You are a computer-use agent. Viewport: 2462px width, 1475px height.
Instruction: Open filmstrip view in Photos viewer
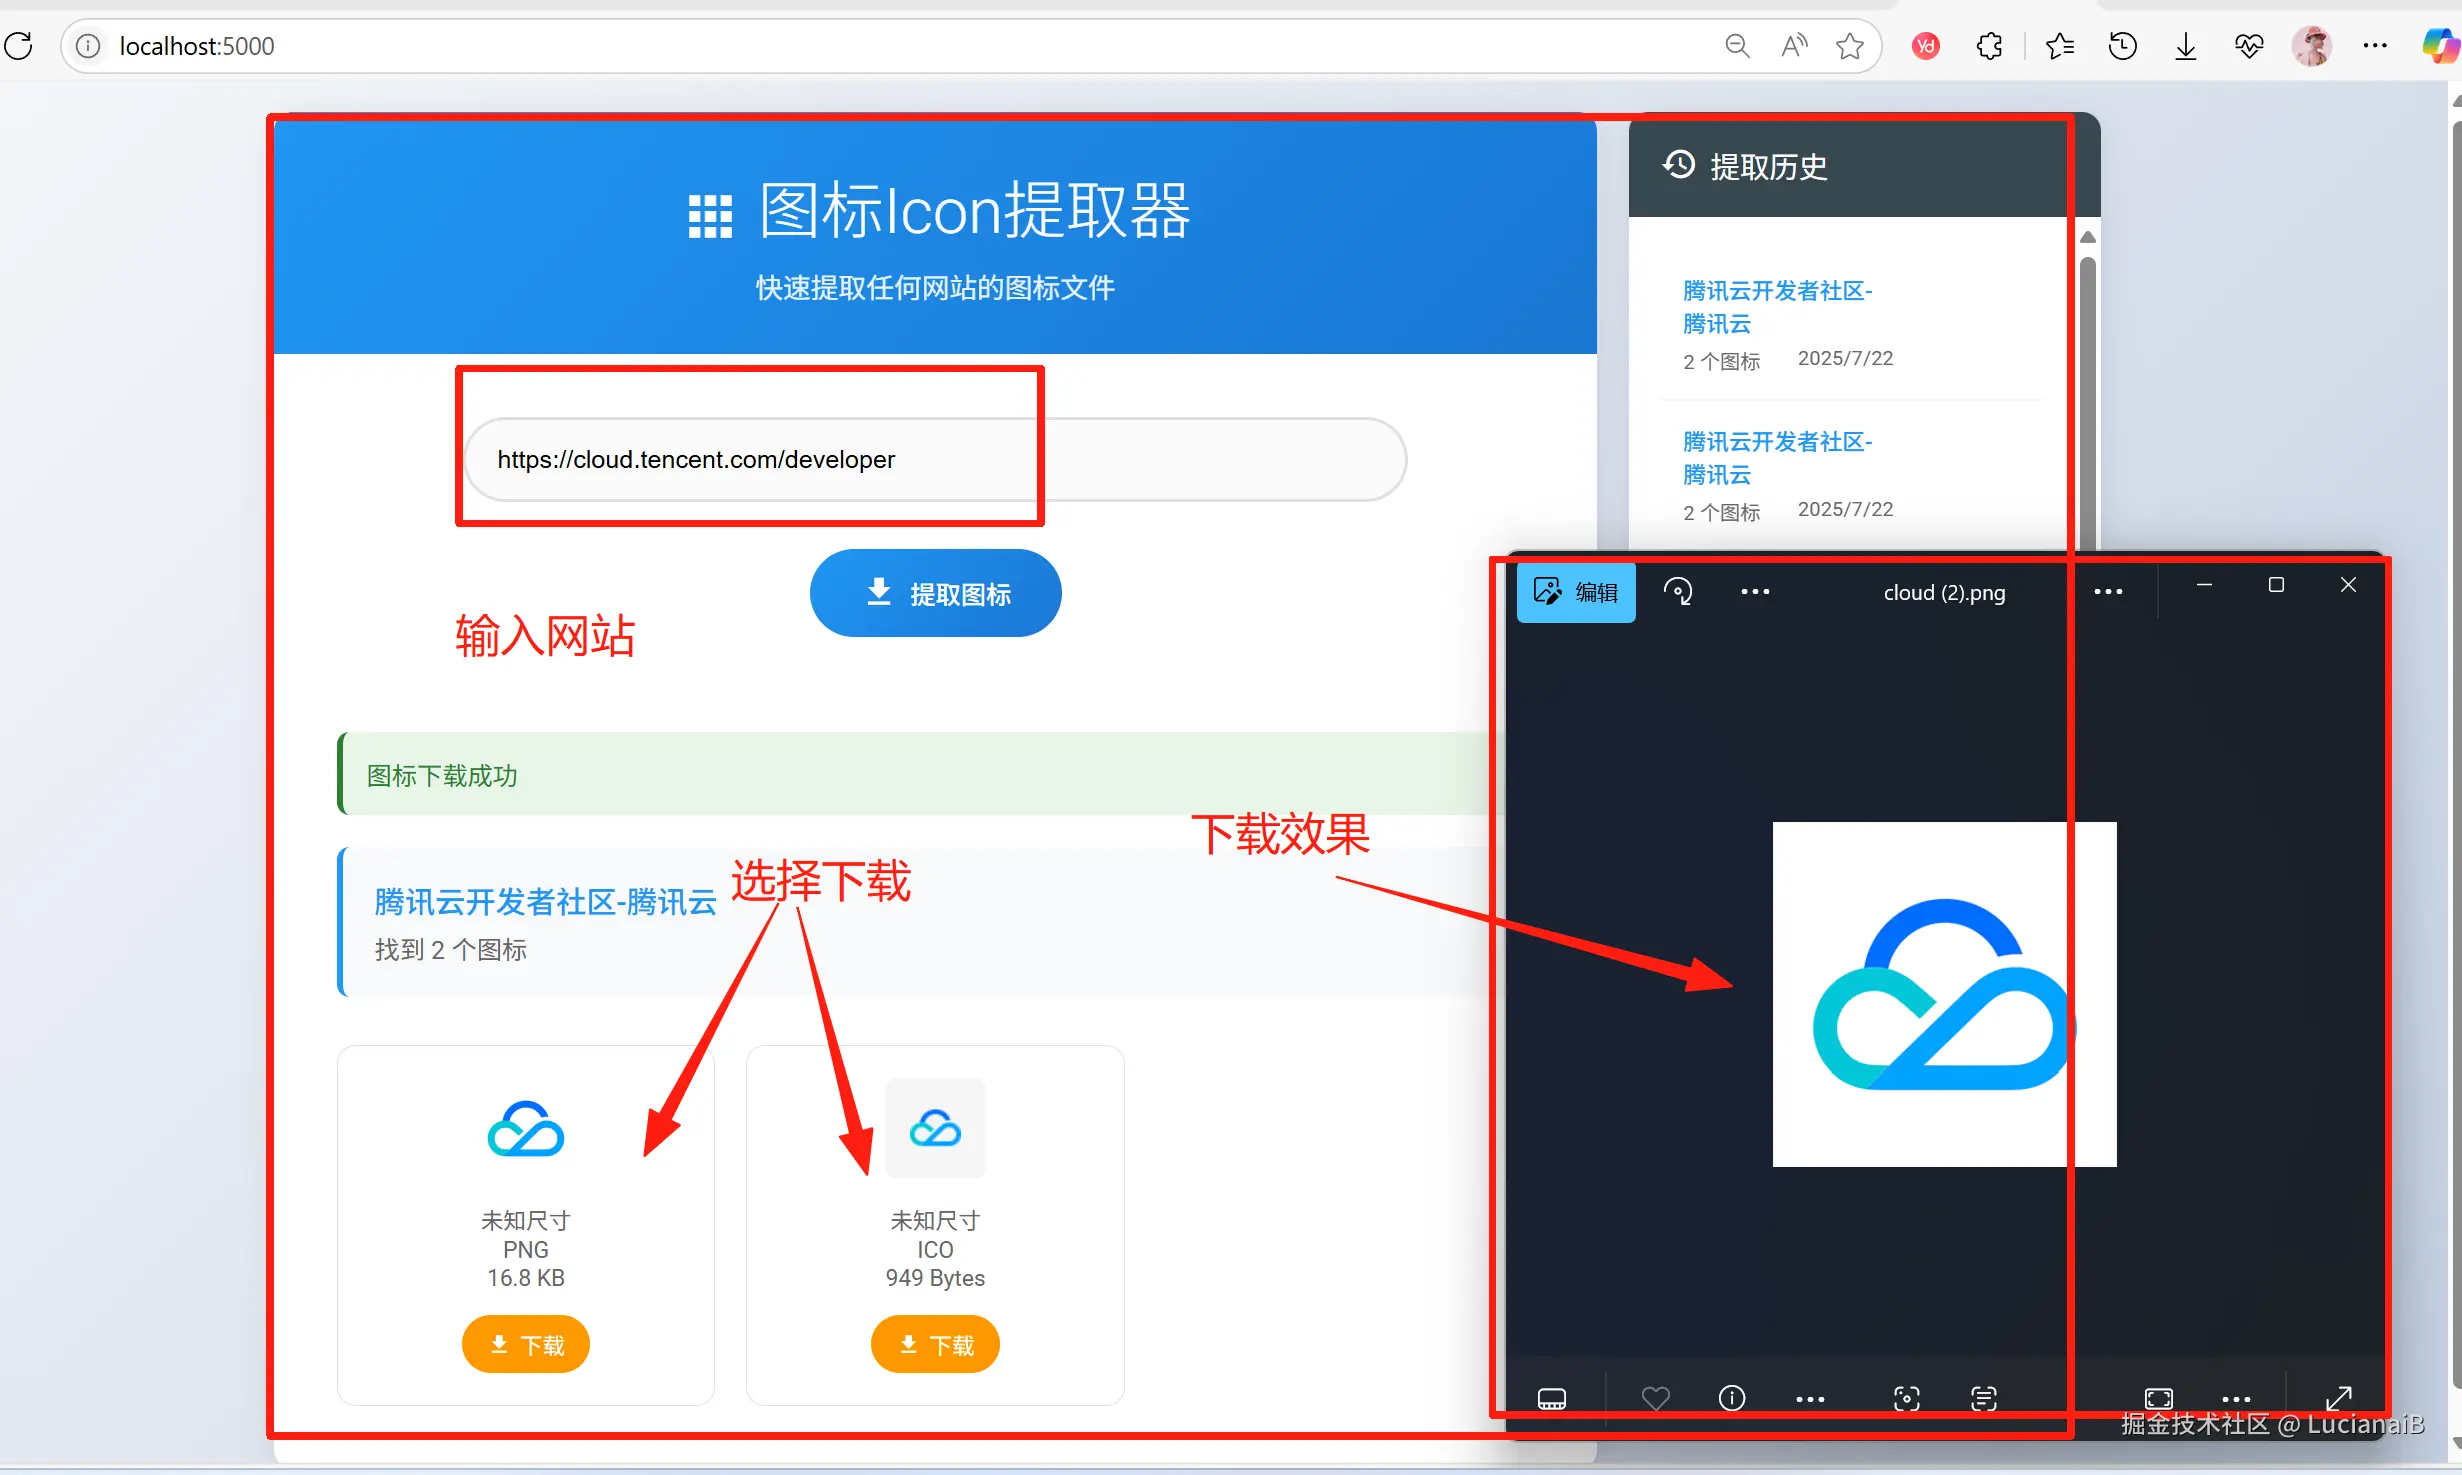1552,1398
